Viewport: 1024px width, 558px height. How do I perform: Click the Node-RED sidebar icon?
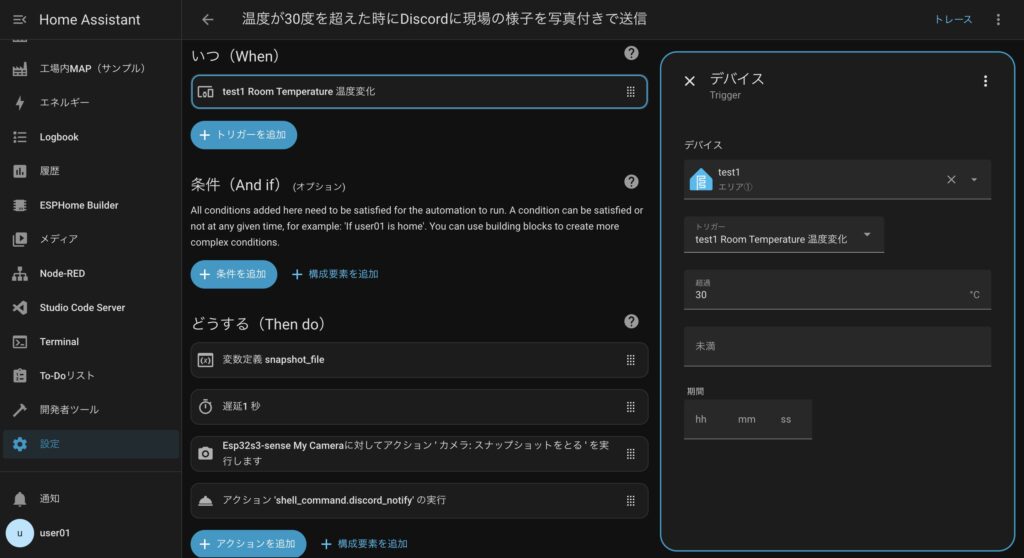click(x=20, y=274)
